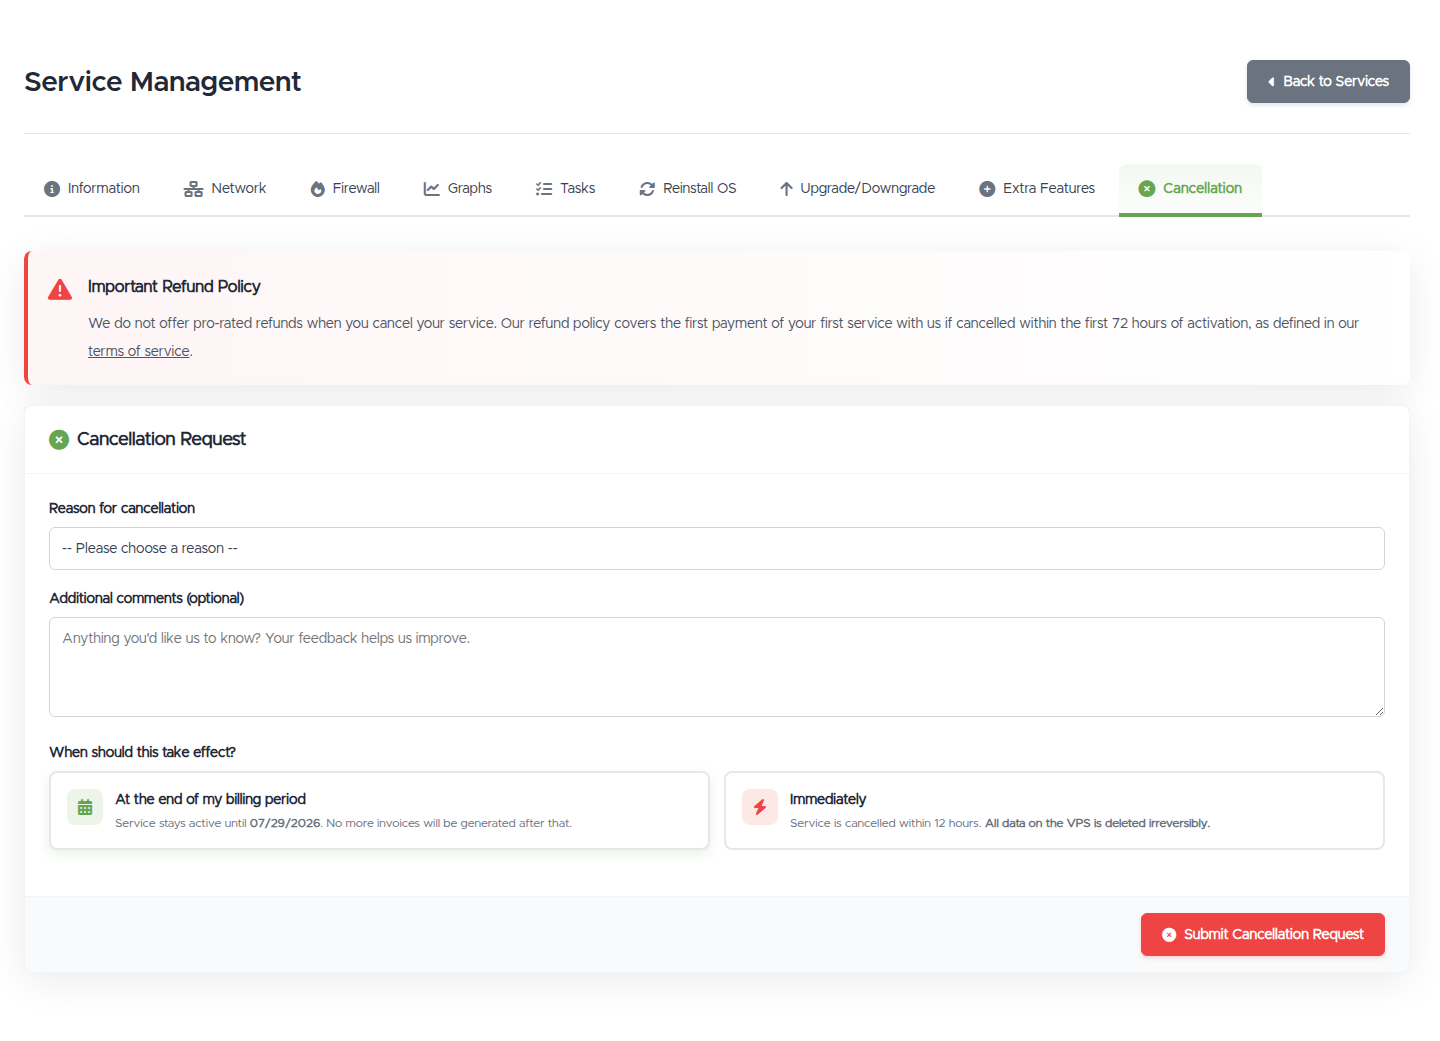Click the Service Management heading
The image size is (1440, 1041).
162,82
